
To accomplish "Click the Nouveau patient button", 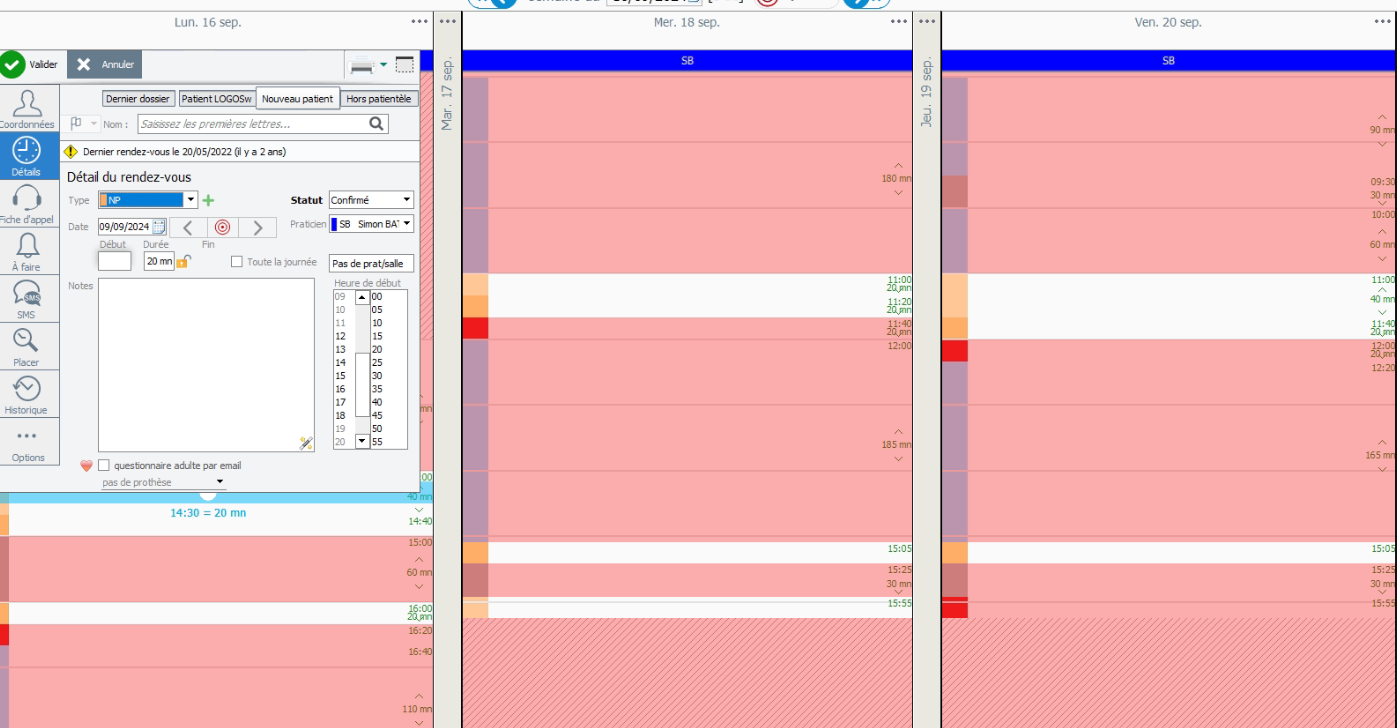I will [297, 99].
